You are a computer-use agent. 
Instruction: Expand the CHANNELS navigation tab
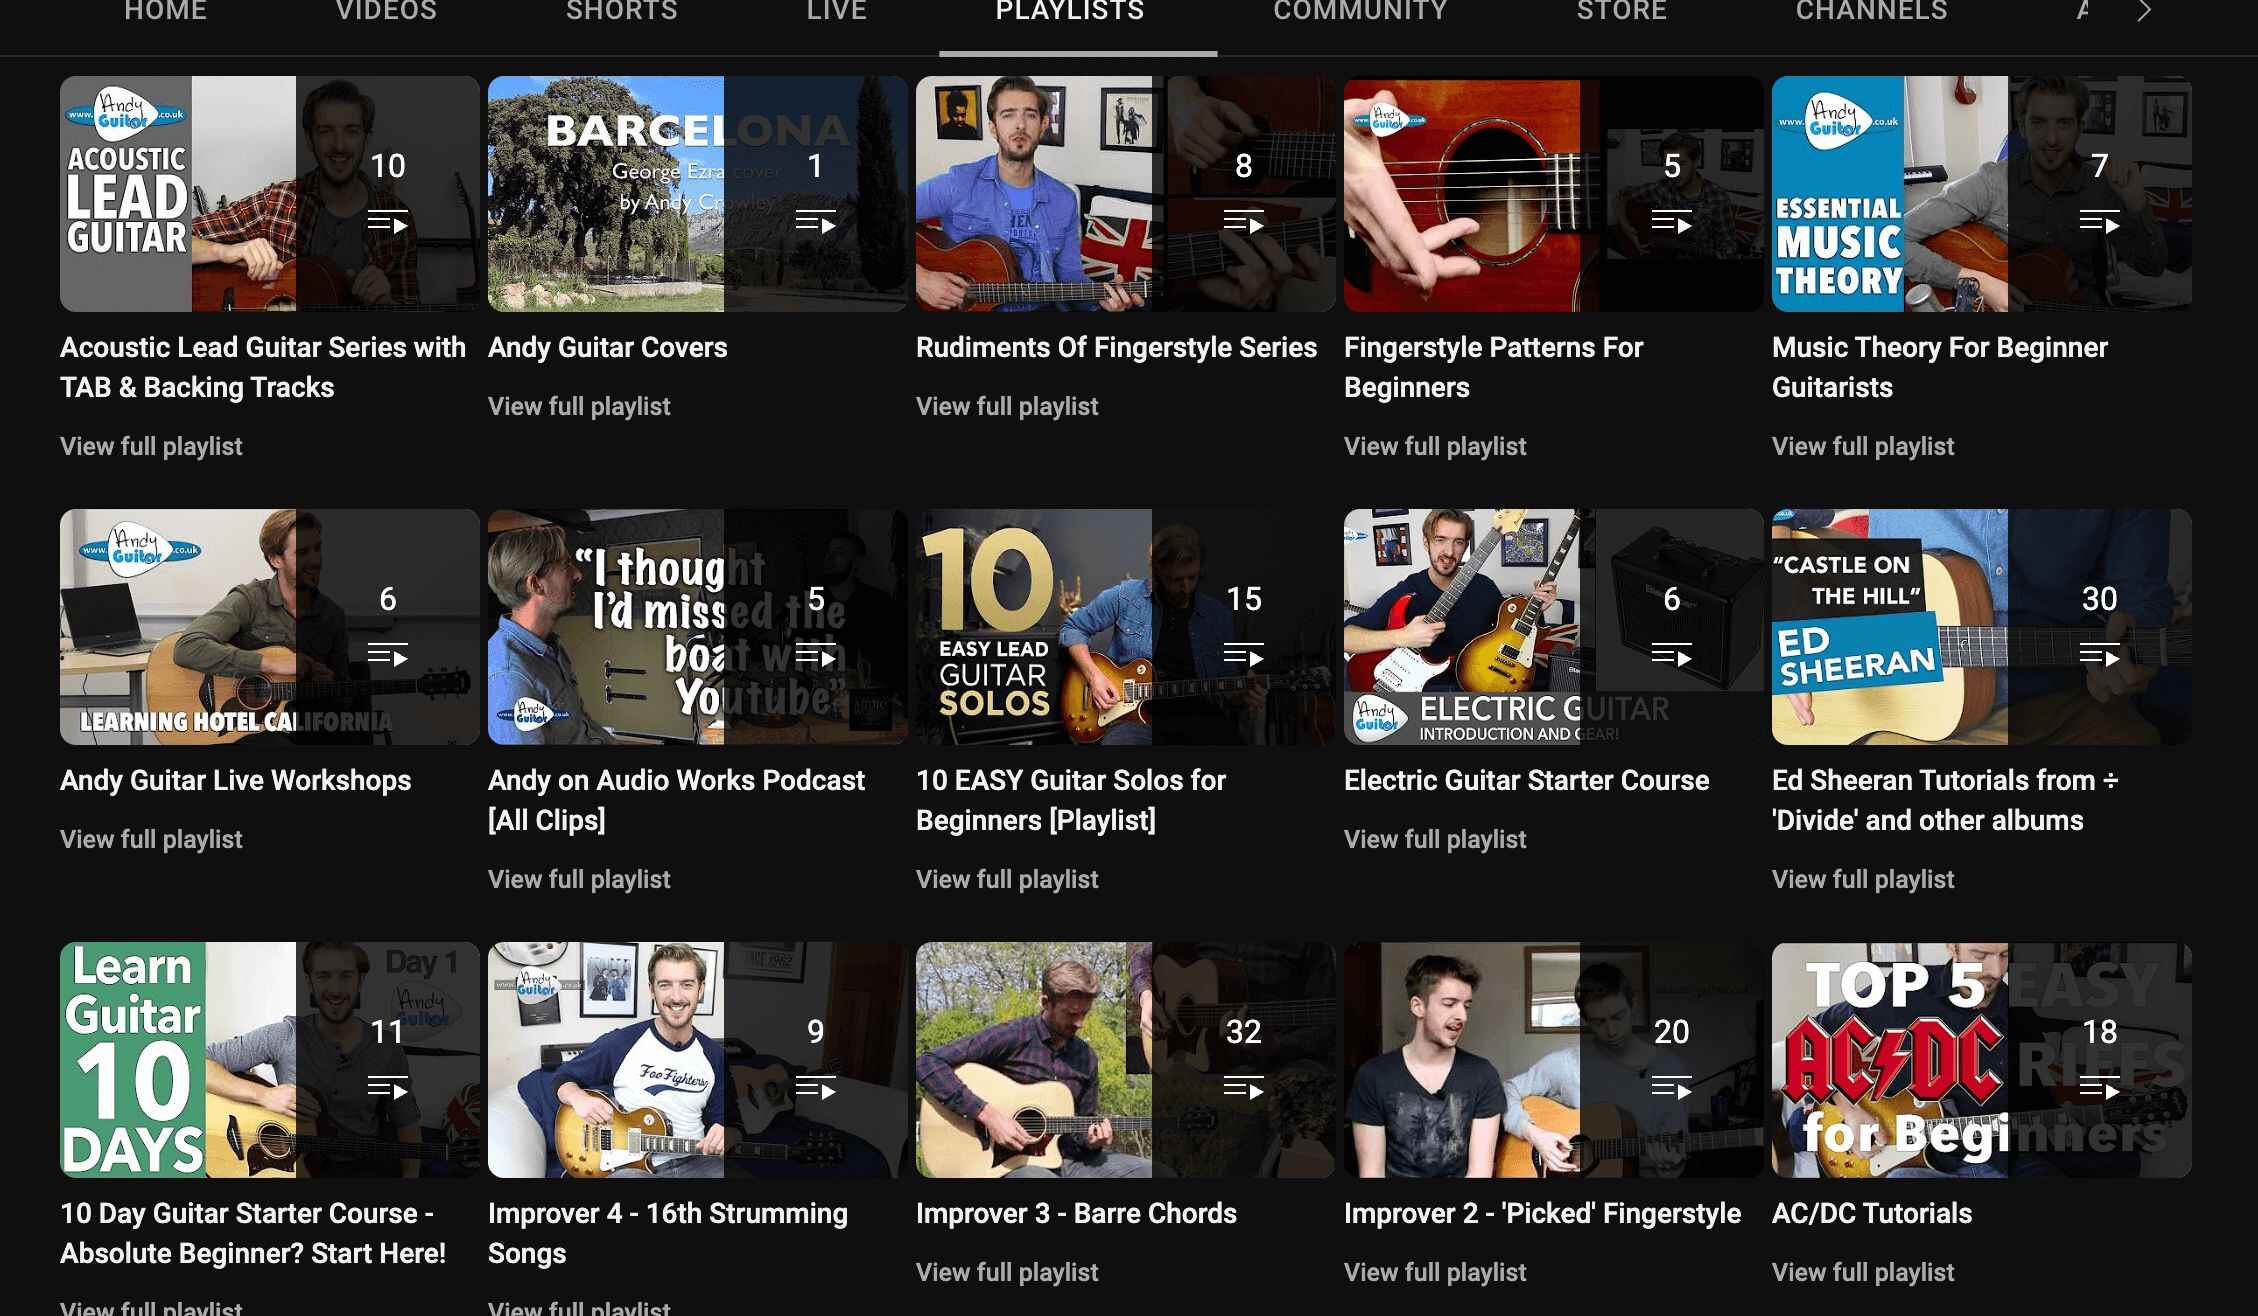1873,13
